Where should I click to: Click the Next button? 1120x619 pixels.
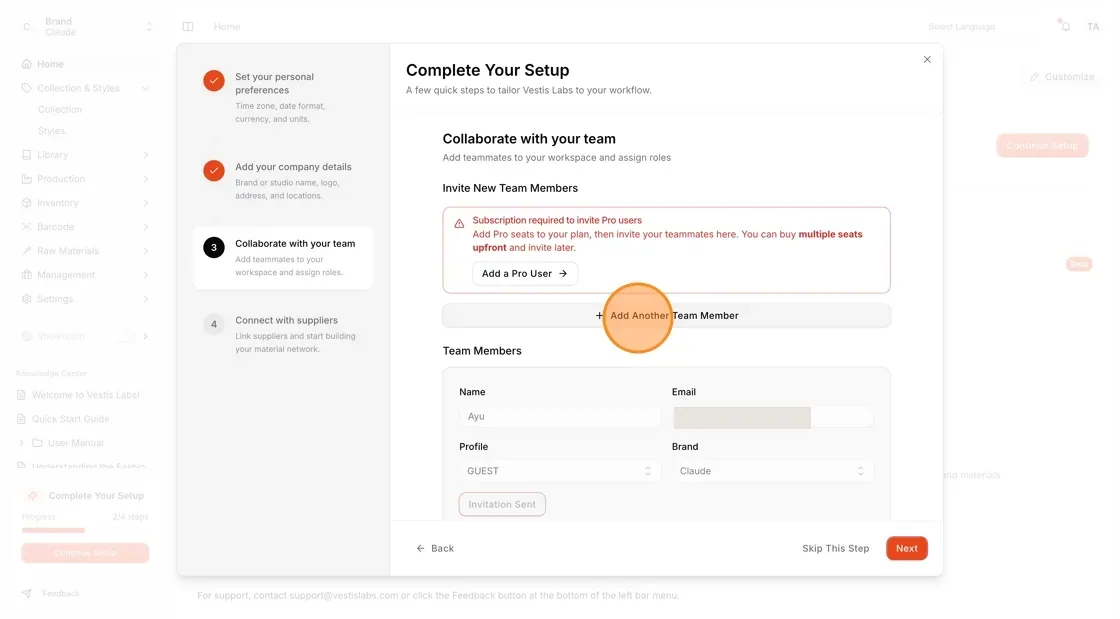click(x=906, y=548)
